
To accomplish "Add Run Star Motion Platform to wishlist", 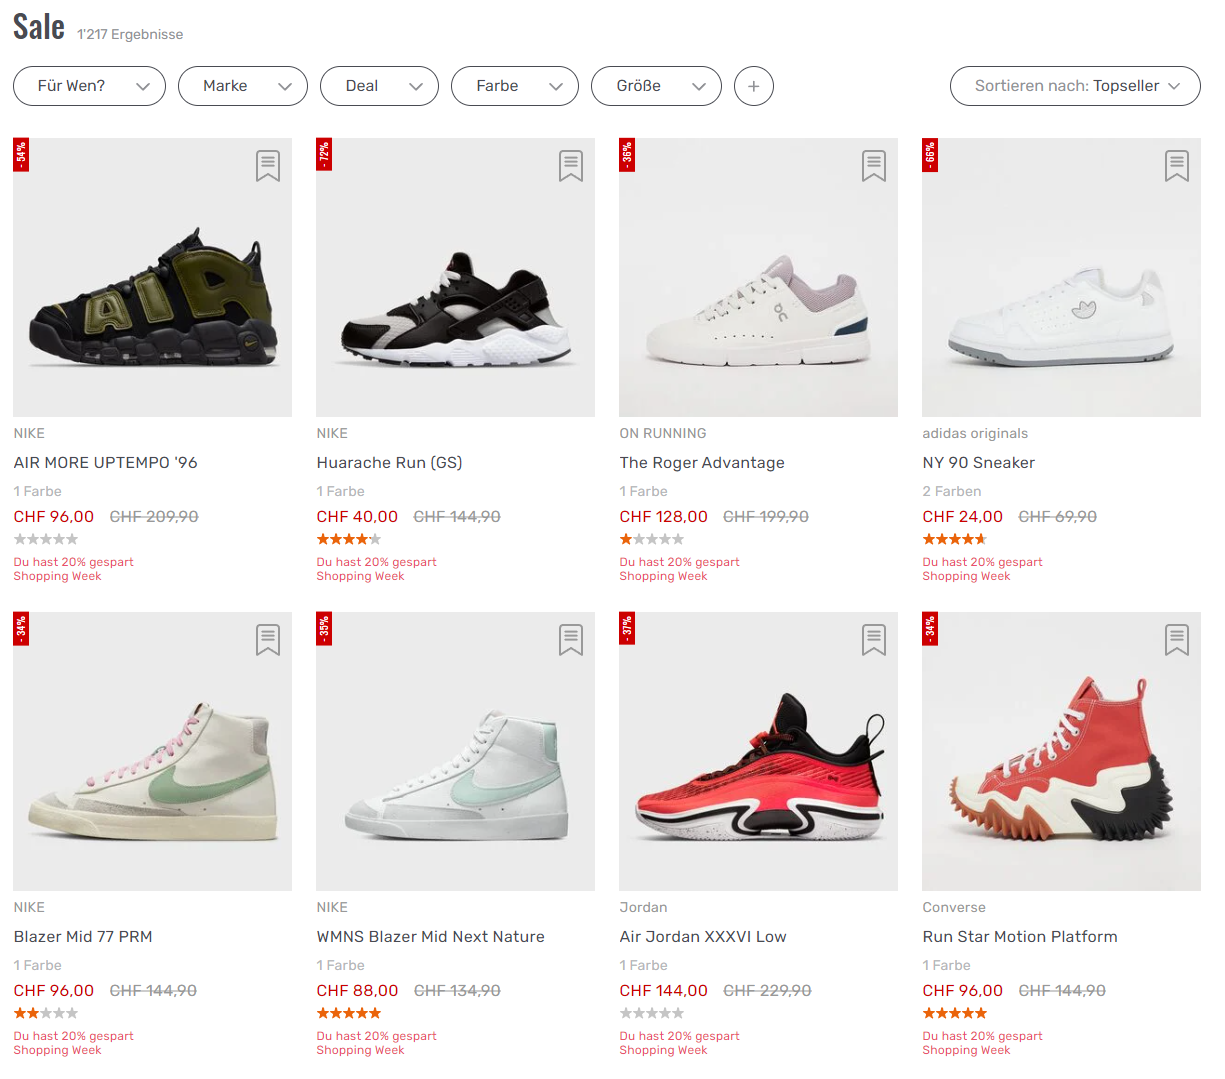I will tap(1177, 640).
